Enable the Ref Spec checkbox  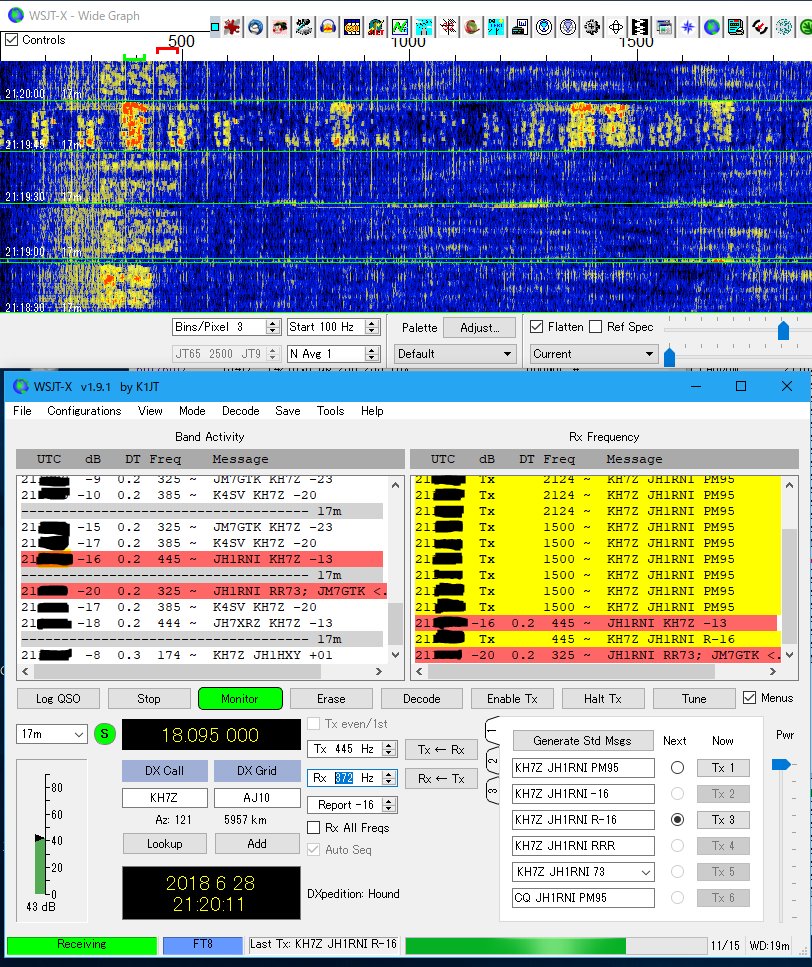point(596,327)
